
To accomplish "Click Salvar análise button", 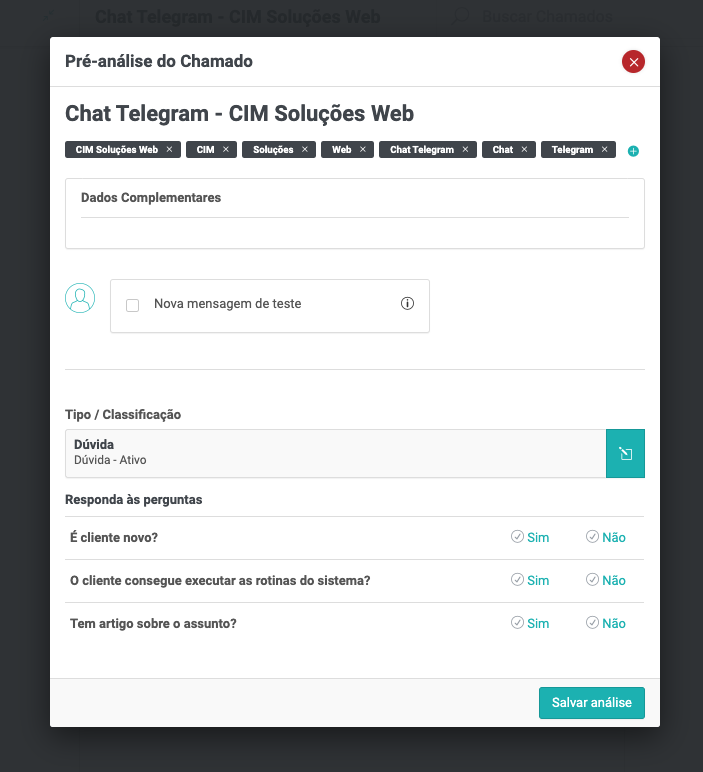I will [x=591, y=703].
